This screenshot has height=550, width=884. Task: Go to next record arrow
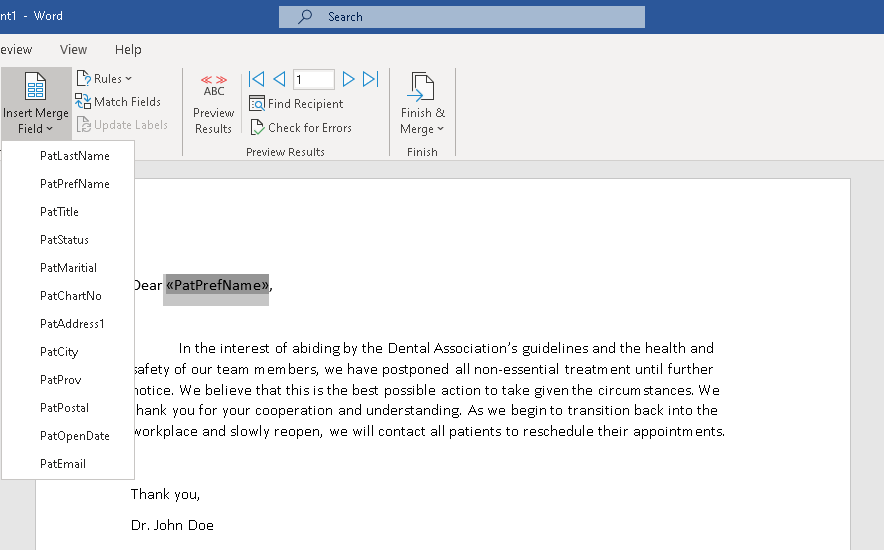pyautogui.click(x=349, y=79)
